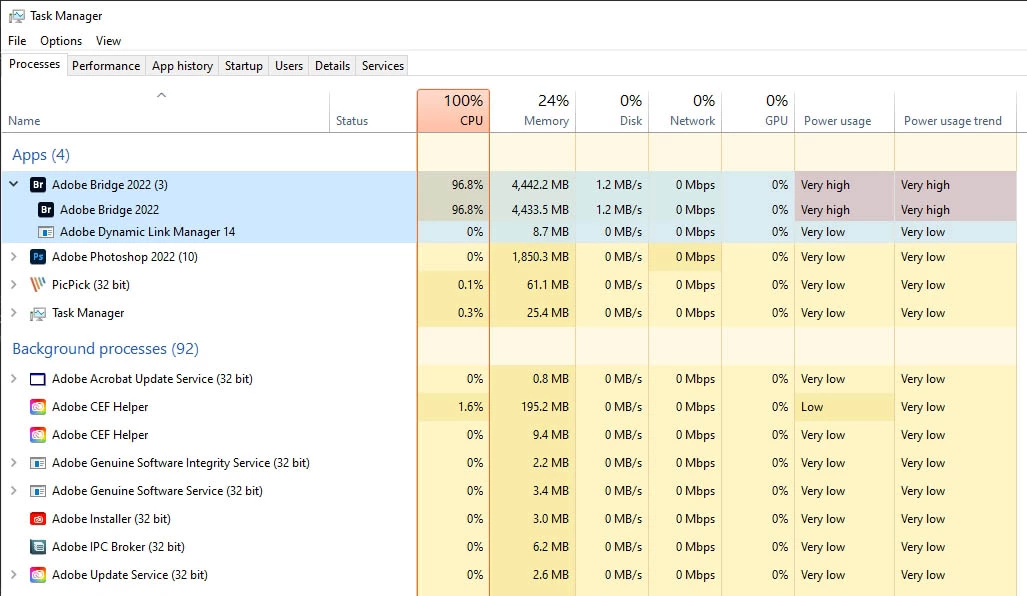Click the 1,850.3 MB Photoshop memory value
The height and width of the screenshot is (596, 1027).
click(x=540, y=257)
